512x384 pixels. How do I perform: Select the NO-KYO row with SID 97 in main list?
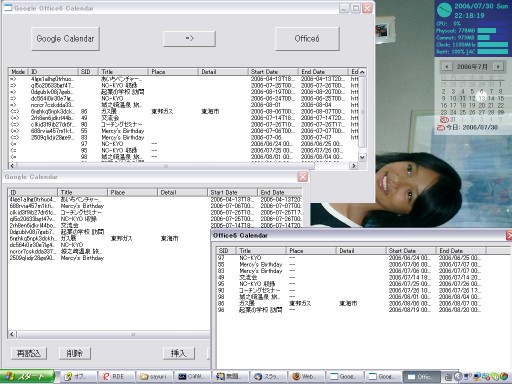[x=183, y=144]
